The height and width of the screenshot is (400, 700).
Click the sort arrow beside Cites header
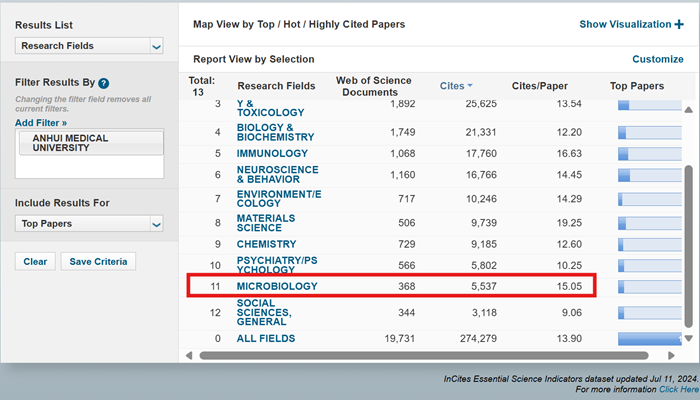pos(471,86)
